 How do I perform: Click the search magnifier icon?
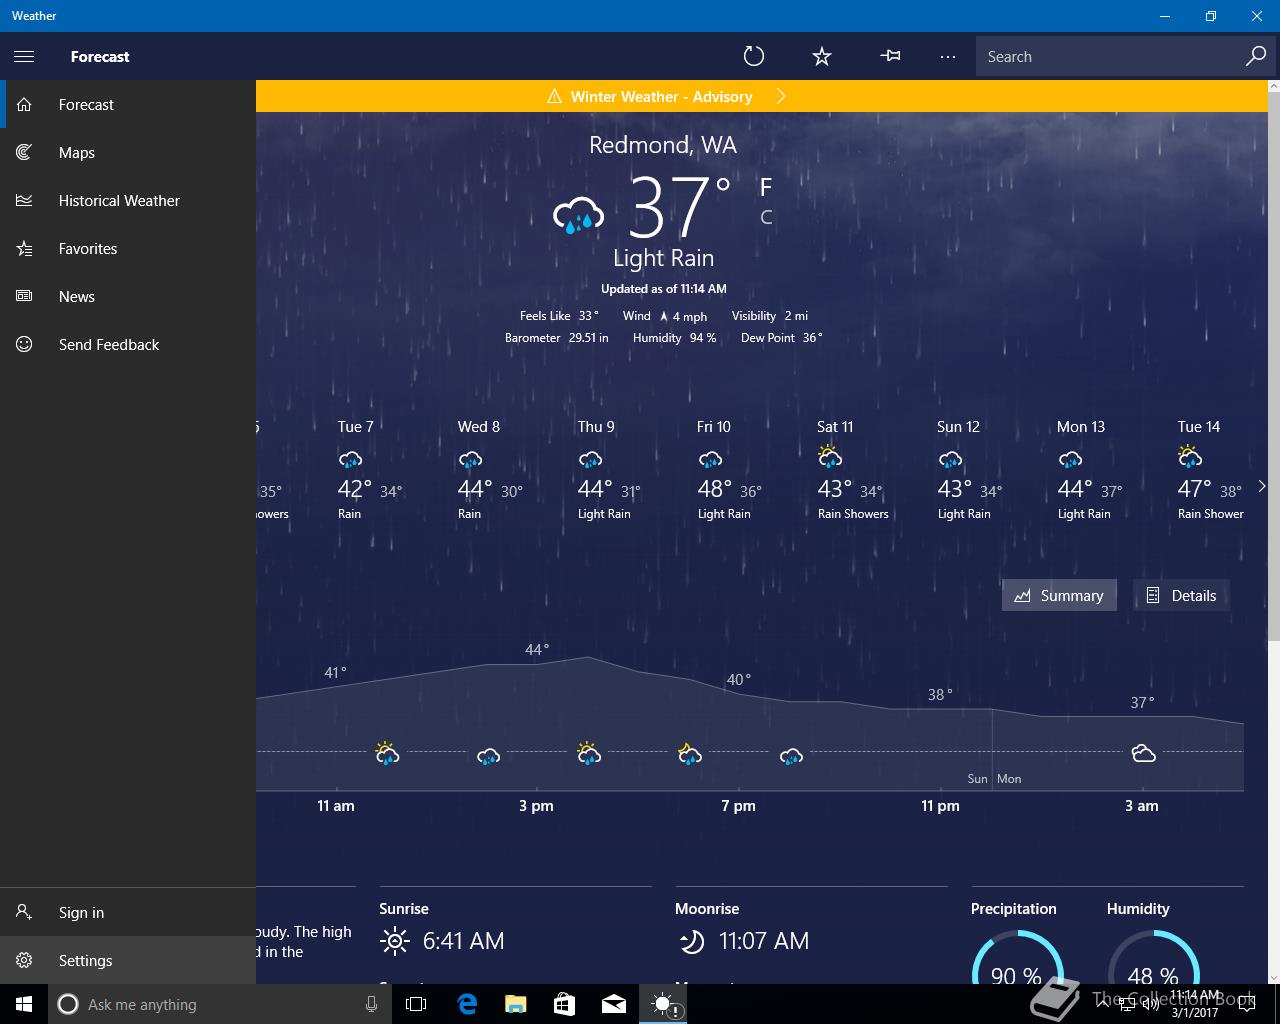(x=1256, y=56)
